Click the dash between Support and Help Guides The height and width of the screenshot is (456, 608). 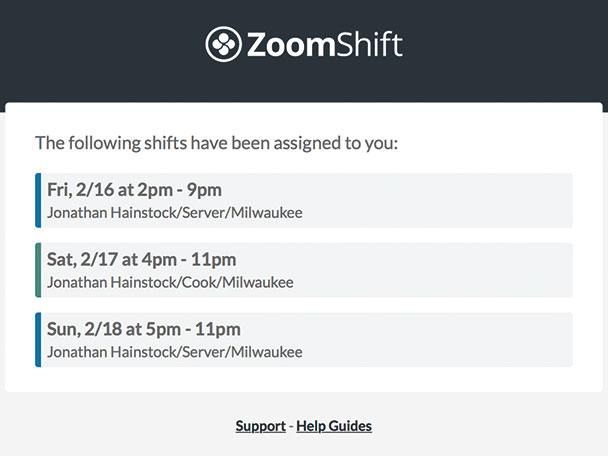[x=291, y=426]
